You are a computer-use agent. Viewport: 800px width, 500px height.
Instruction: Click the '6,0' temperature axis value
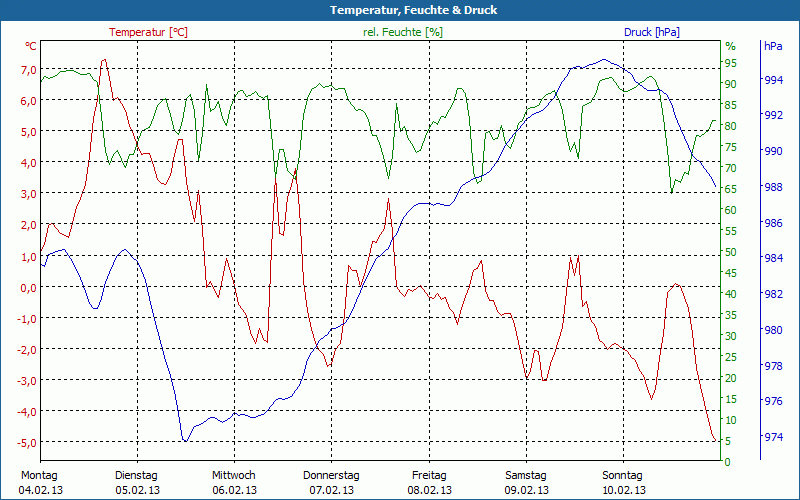click(x=28, y=101)
